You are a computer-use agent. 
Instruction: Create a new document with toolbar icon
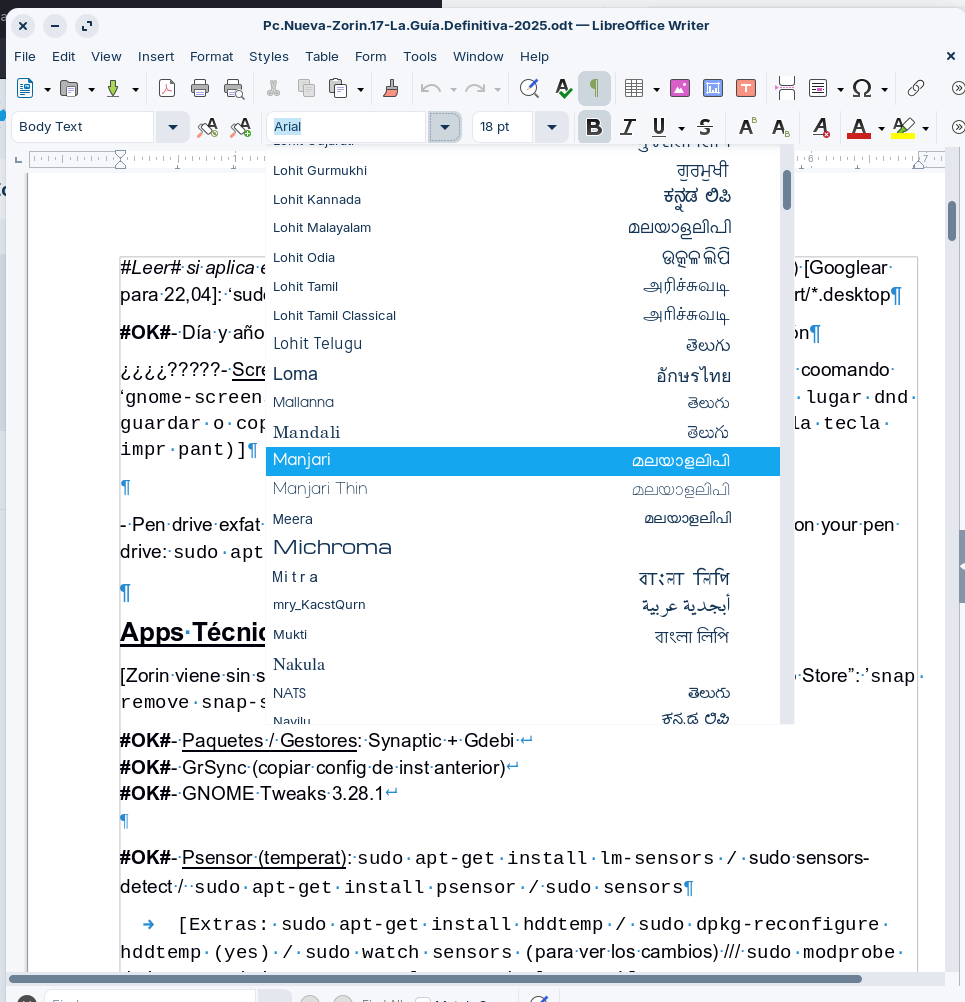[x=25, y=88]
